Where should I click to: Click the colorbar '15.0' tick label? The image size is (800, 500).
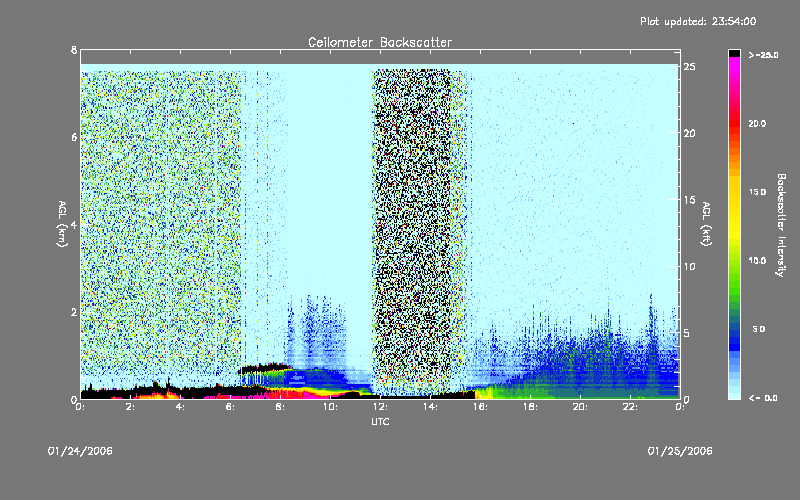click(x=757, y=192)
